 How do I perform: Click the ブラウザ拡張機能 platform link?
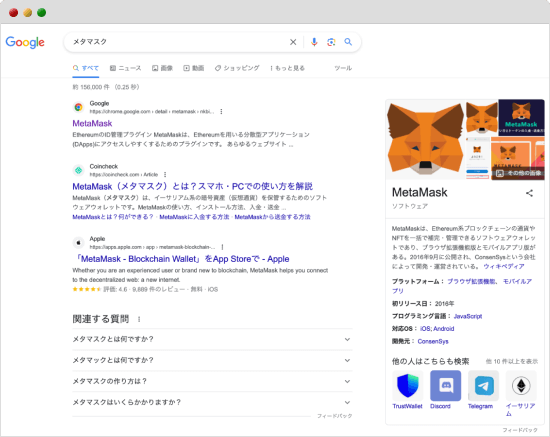[x=471, y=281]
